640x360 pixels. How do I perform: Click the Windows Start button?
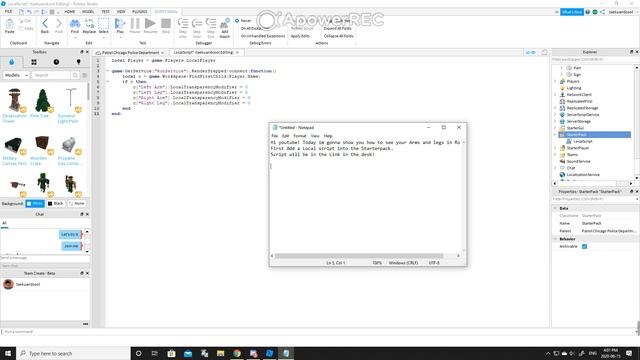[x=8, y=353]
